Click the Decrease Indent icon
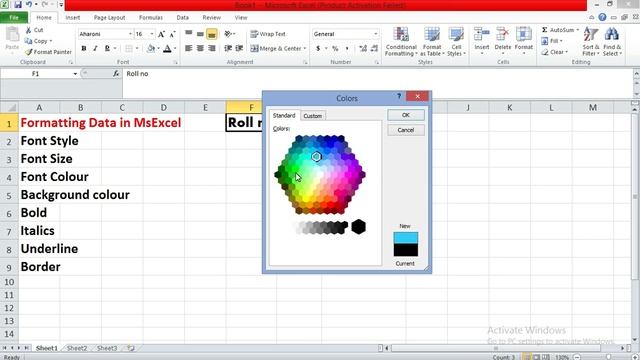 click(x=228, y=48)
